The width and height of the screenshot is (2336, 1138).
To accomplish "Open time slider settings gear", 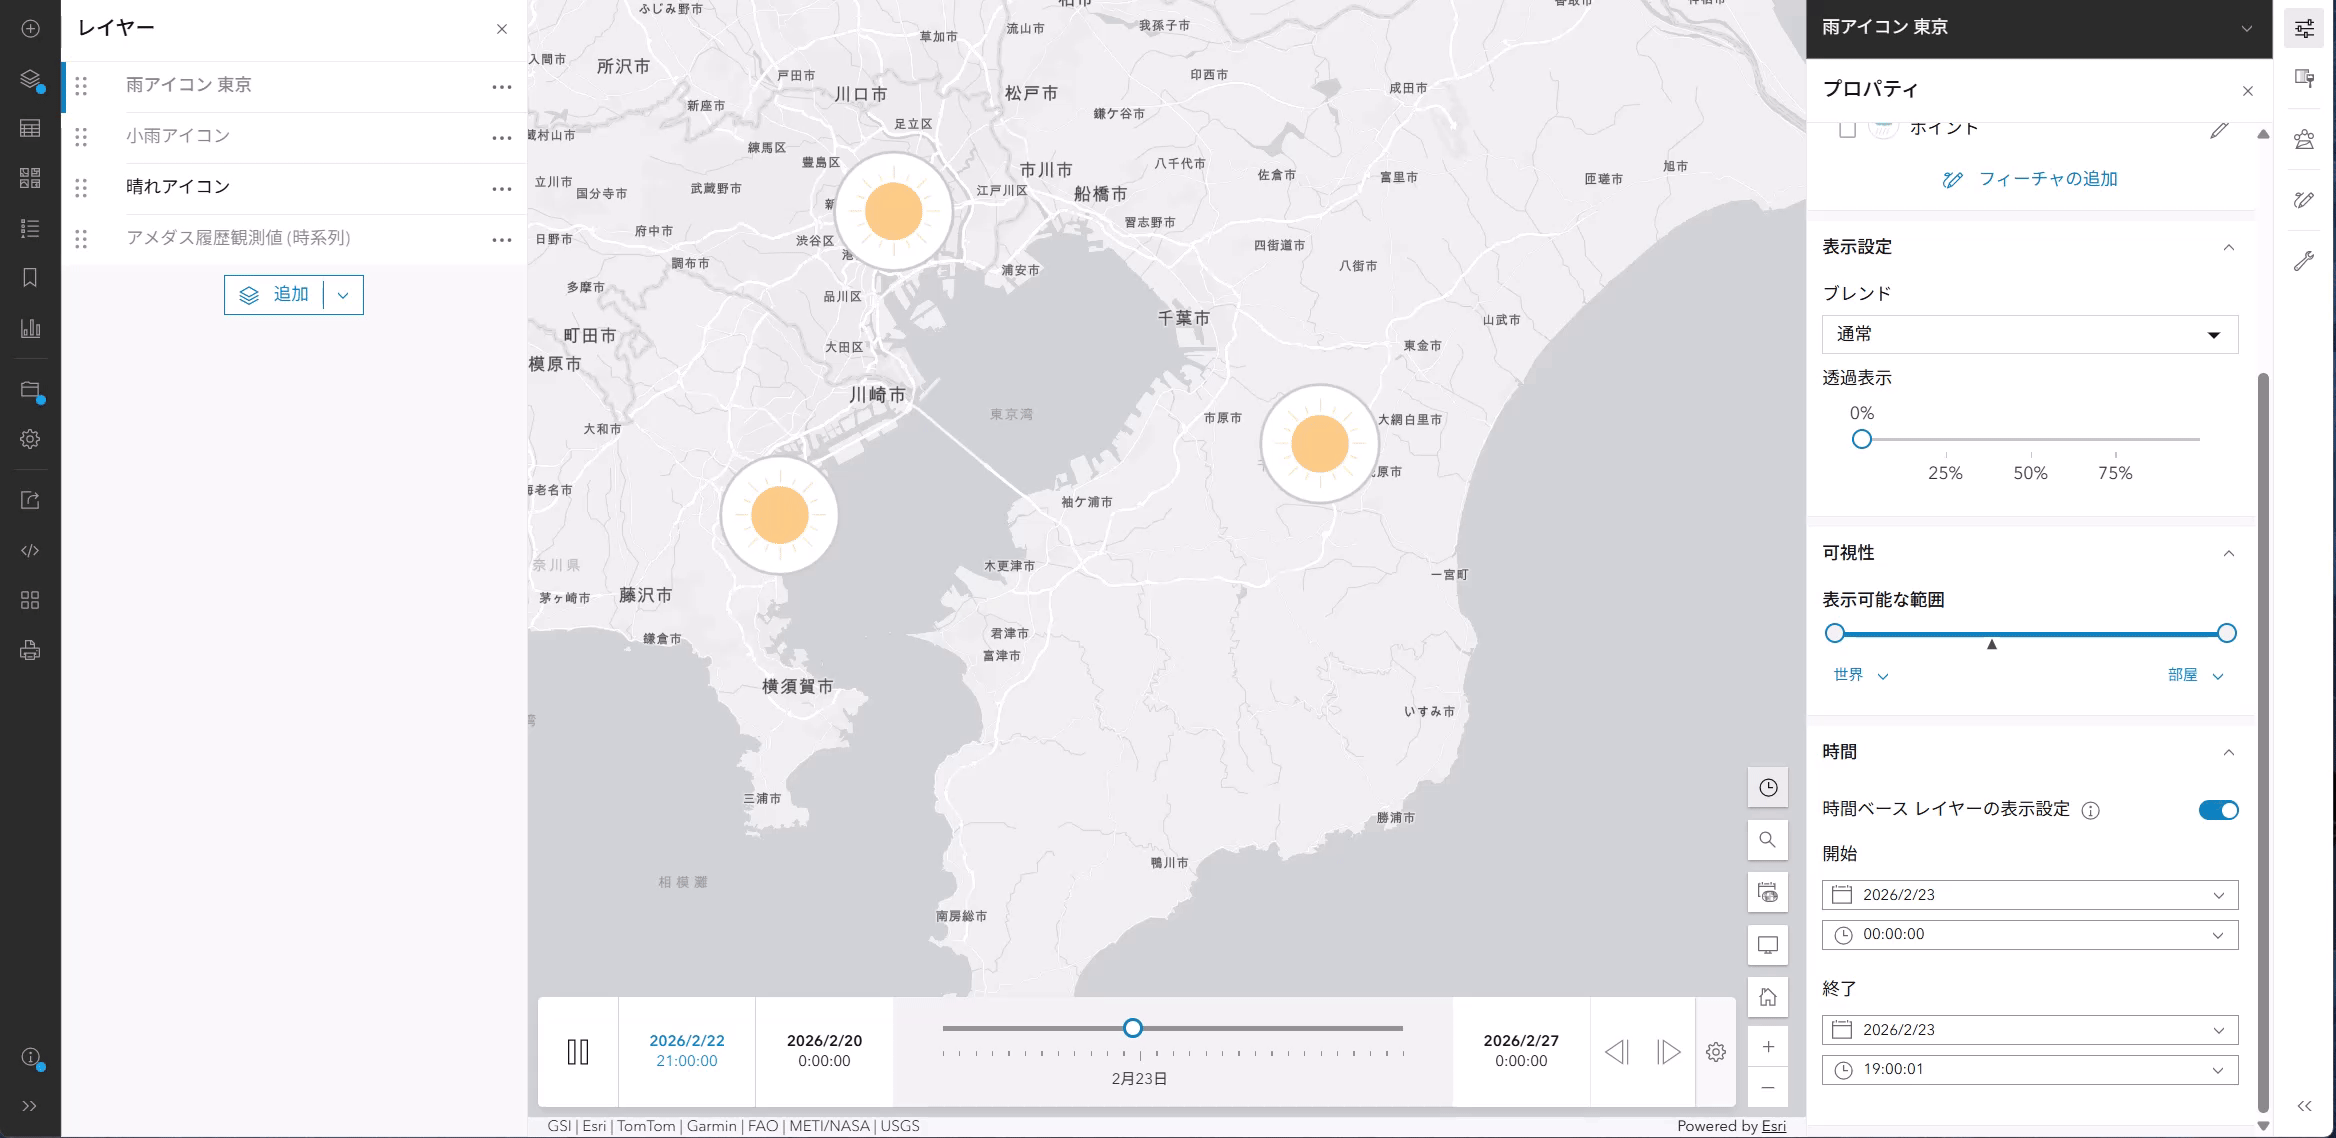I will 1715,1052.
